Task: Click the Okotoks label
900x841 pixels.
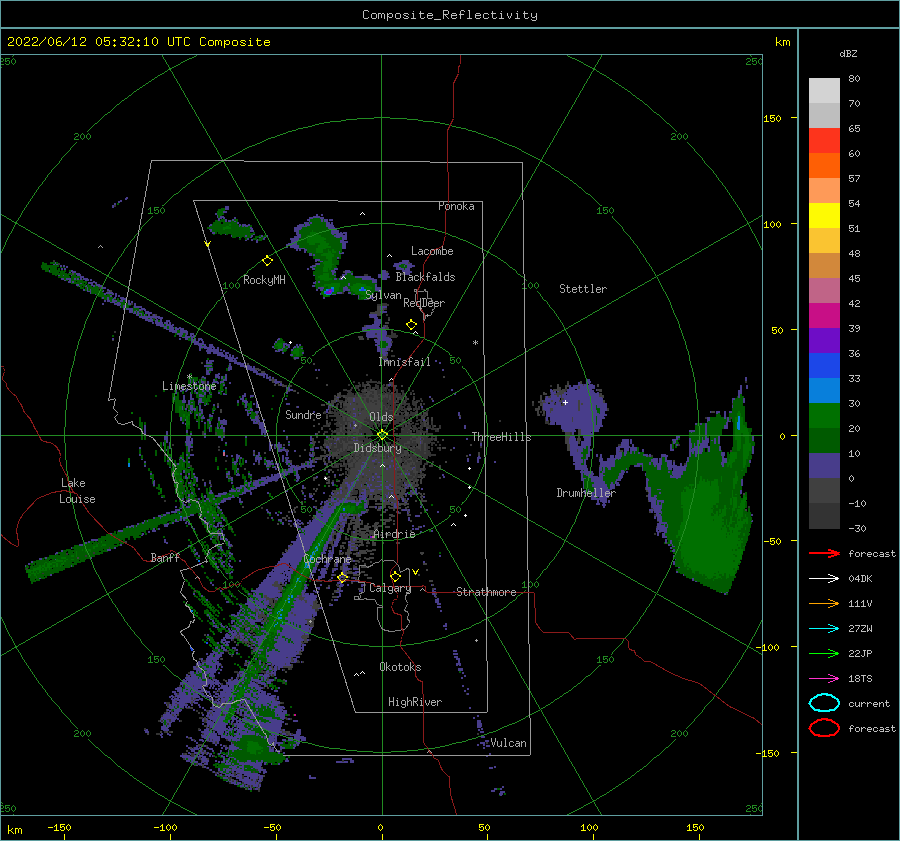Action: (400, 667)
